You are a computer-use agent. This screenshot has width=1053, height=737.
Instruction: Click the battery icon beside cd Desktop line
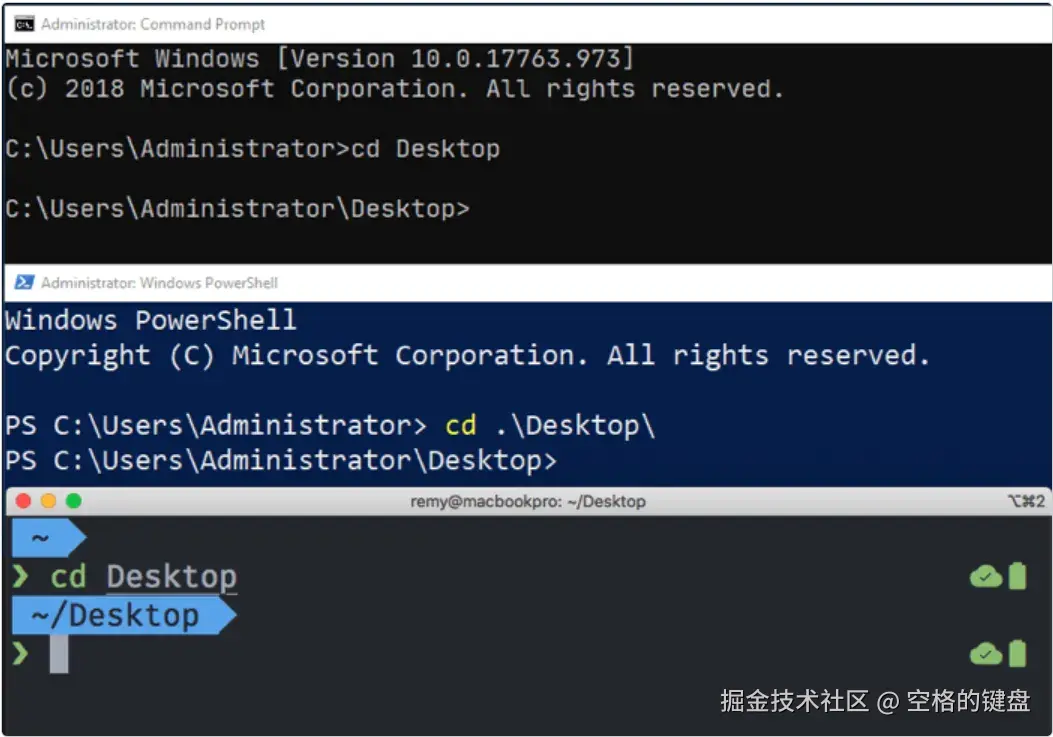coord(1017,576)
